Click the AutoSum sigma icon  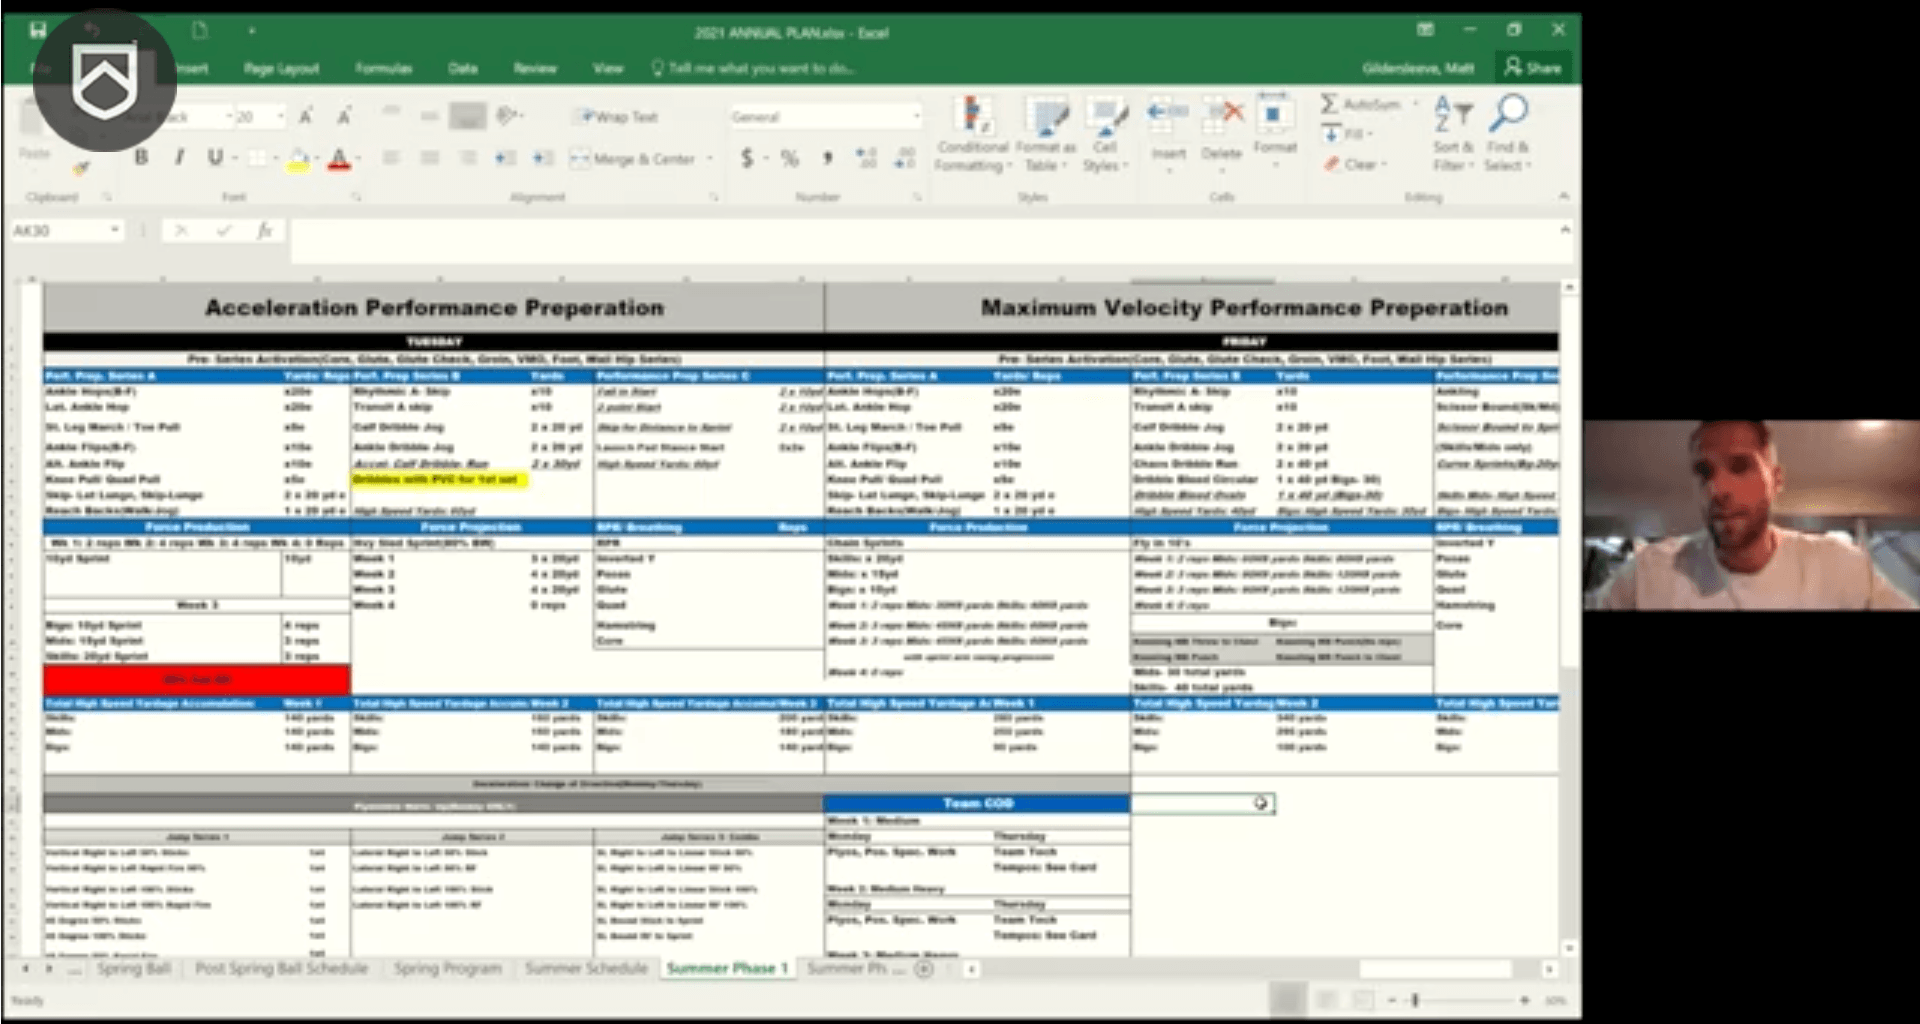[1329, 104]
